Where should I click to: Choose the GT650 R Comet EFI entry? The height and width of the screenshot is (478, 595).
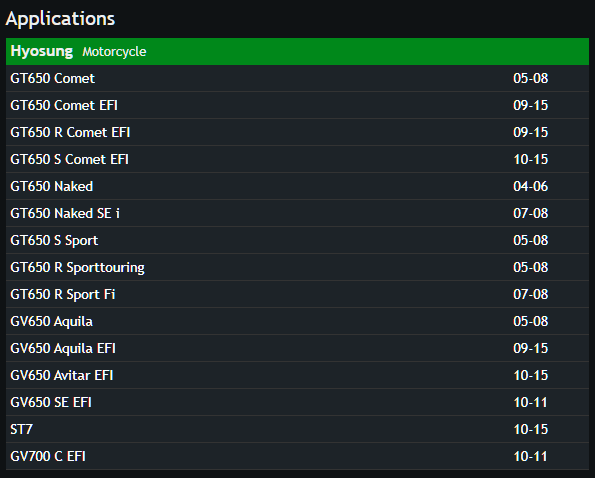click(x=297, y=132)
